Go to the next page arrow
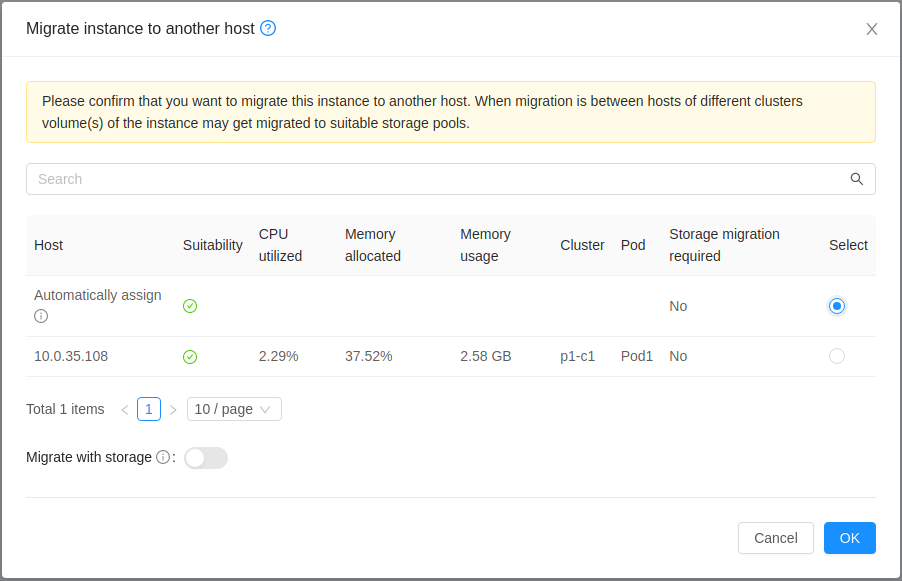 pyautogui.click(x=173, y=410)
